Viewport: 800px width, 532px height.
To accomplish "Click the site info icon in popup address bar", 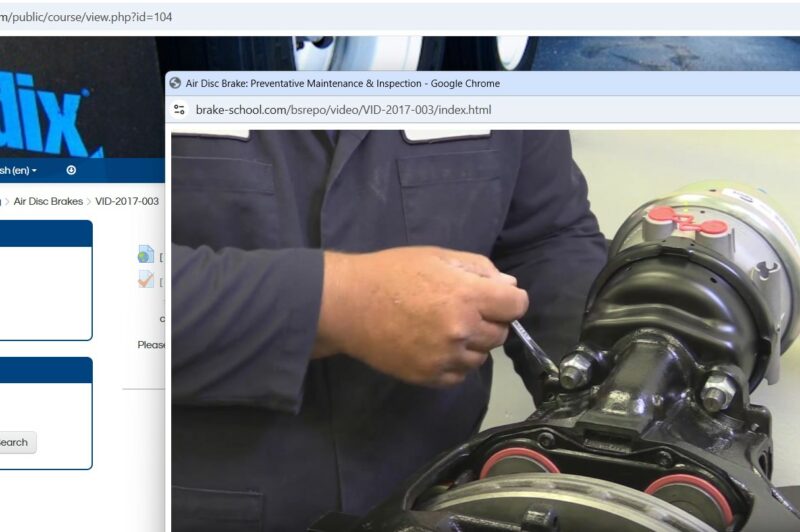I will click(179, 110).
